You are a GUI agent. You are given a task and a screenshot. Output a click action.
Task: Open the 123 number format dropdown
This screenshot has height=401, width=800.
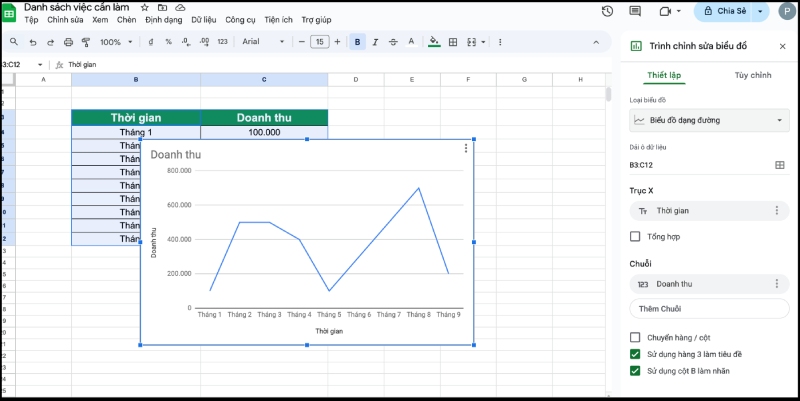tap(222, 42)
